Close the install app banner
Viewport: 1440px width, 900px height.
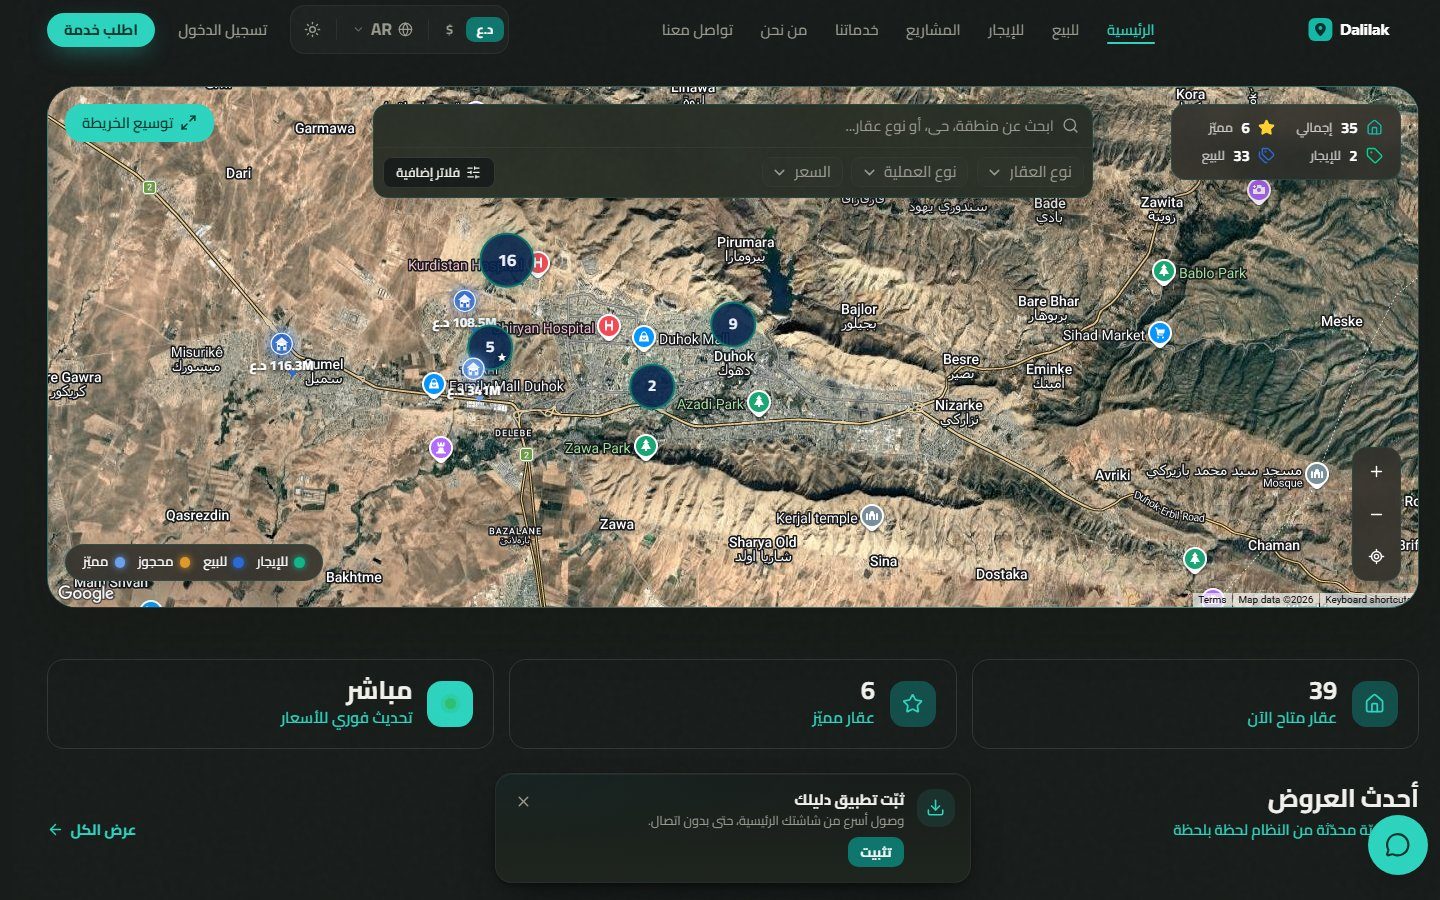tap(523, 802)
